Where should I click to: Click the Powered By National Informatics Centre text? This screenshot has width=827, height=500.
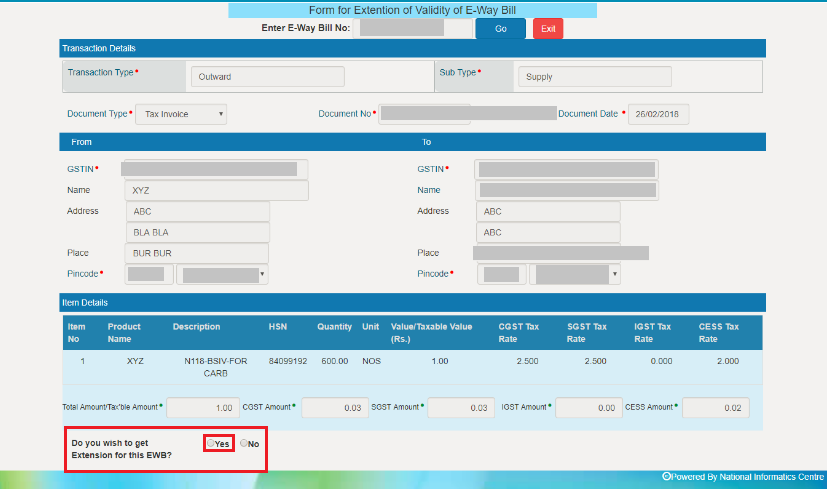[x=743, y=476]
